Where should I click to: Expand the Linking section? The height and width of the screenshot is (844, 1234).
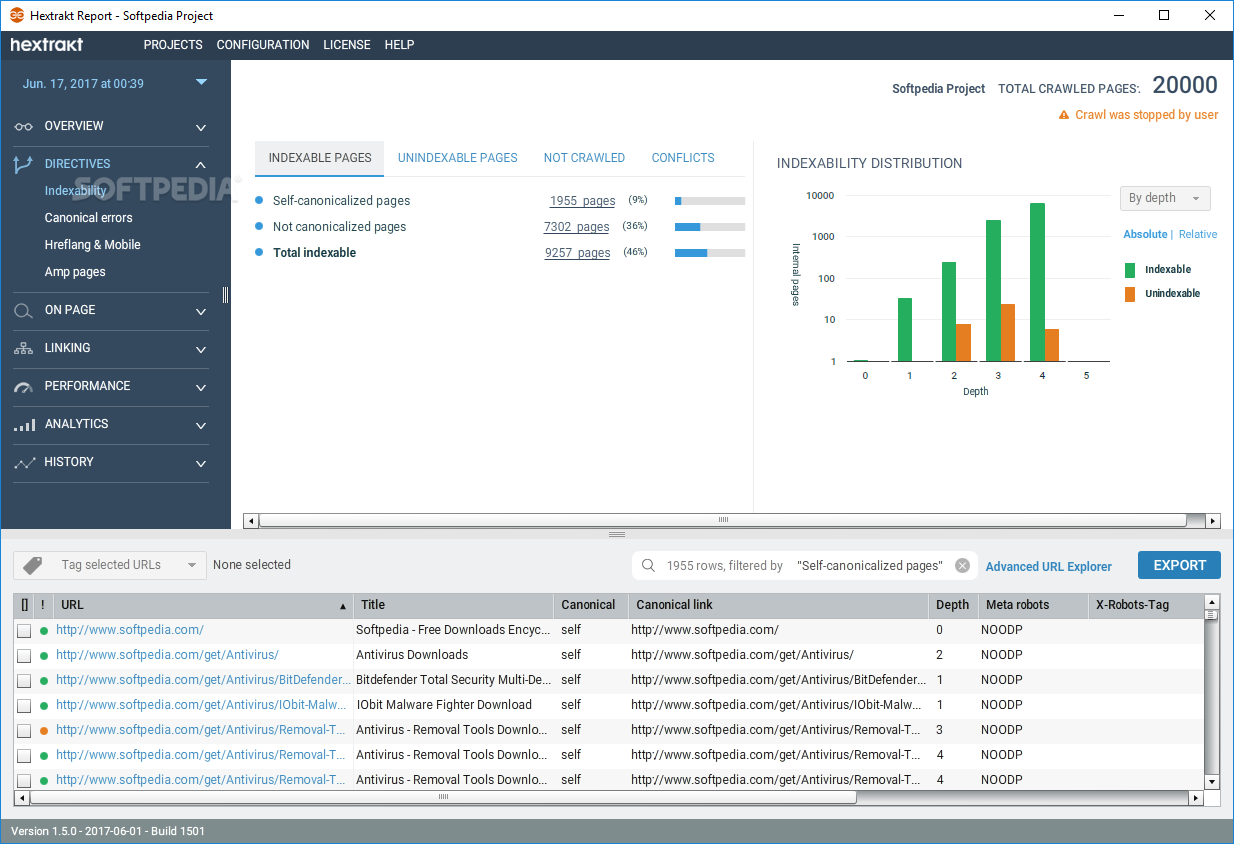[x=201, y=350]
